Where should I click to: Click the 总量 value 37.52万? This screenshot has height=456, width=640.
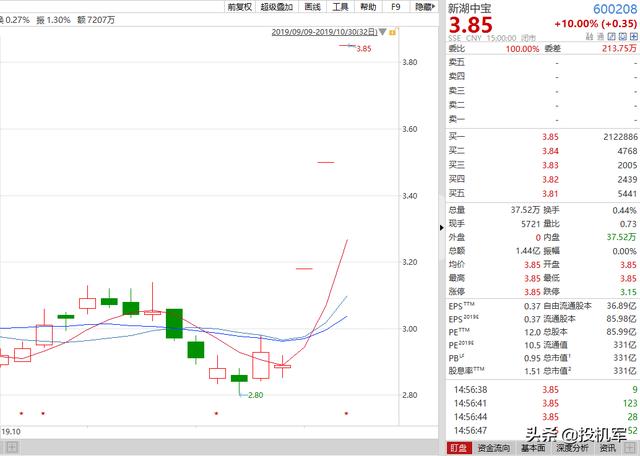525,210
